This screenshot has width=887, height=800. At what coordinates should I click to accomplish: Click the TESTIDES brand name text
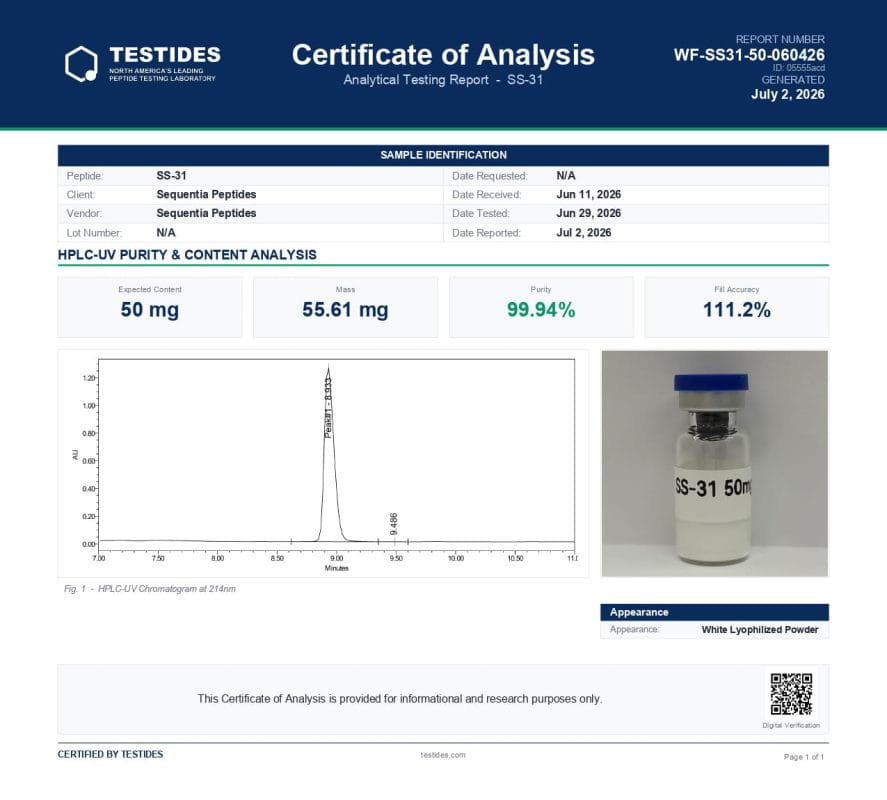click(165, 55)
